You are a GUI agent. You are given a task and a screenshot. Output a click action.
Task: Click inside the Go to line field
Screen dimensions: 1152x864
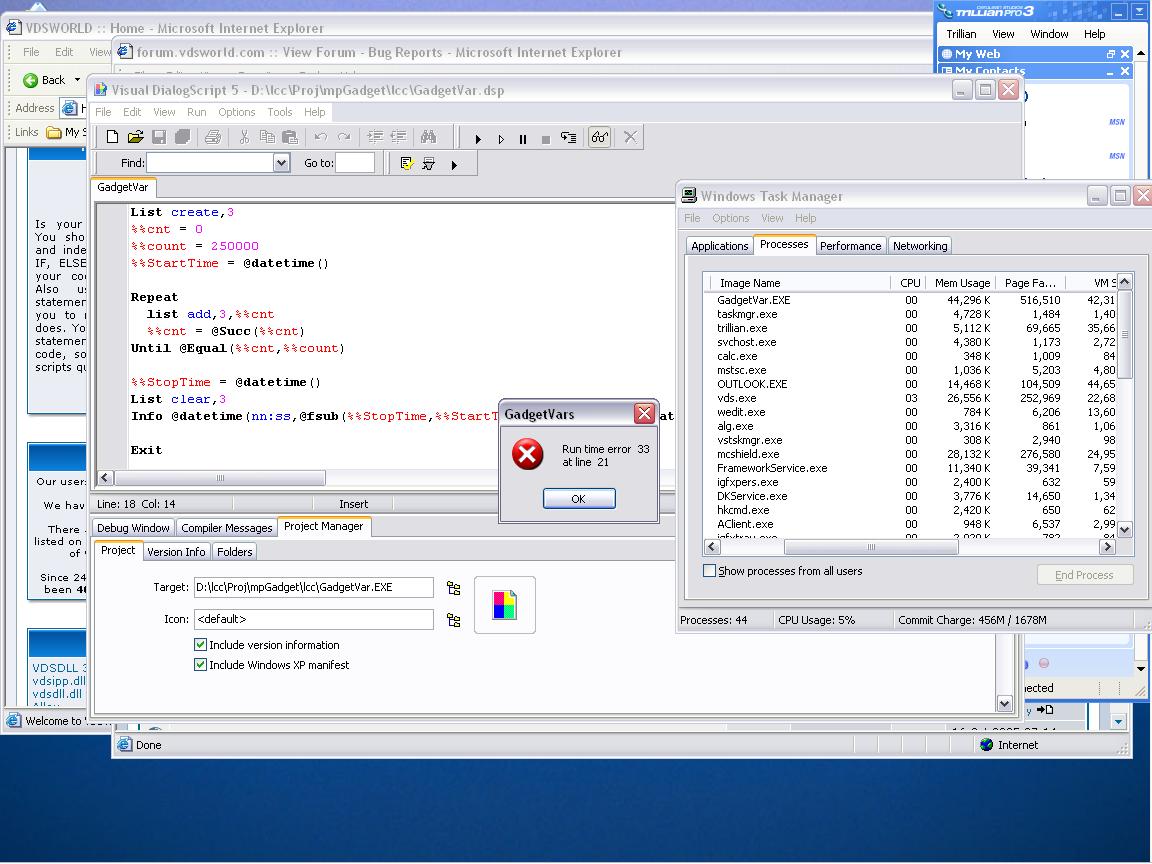[x=355, y=162]
